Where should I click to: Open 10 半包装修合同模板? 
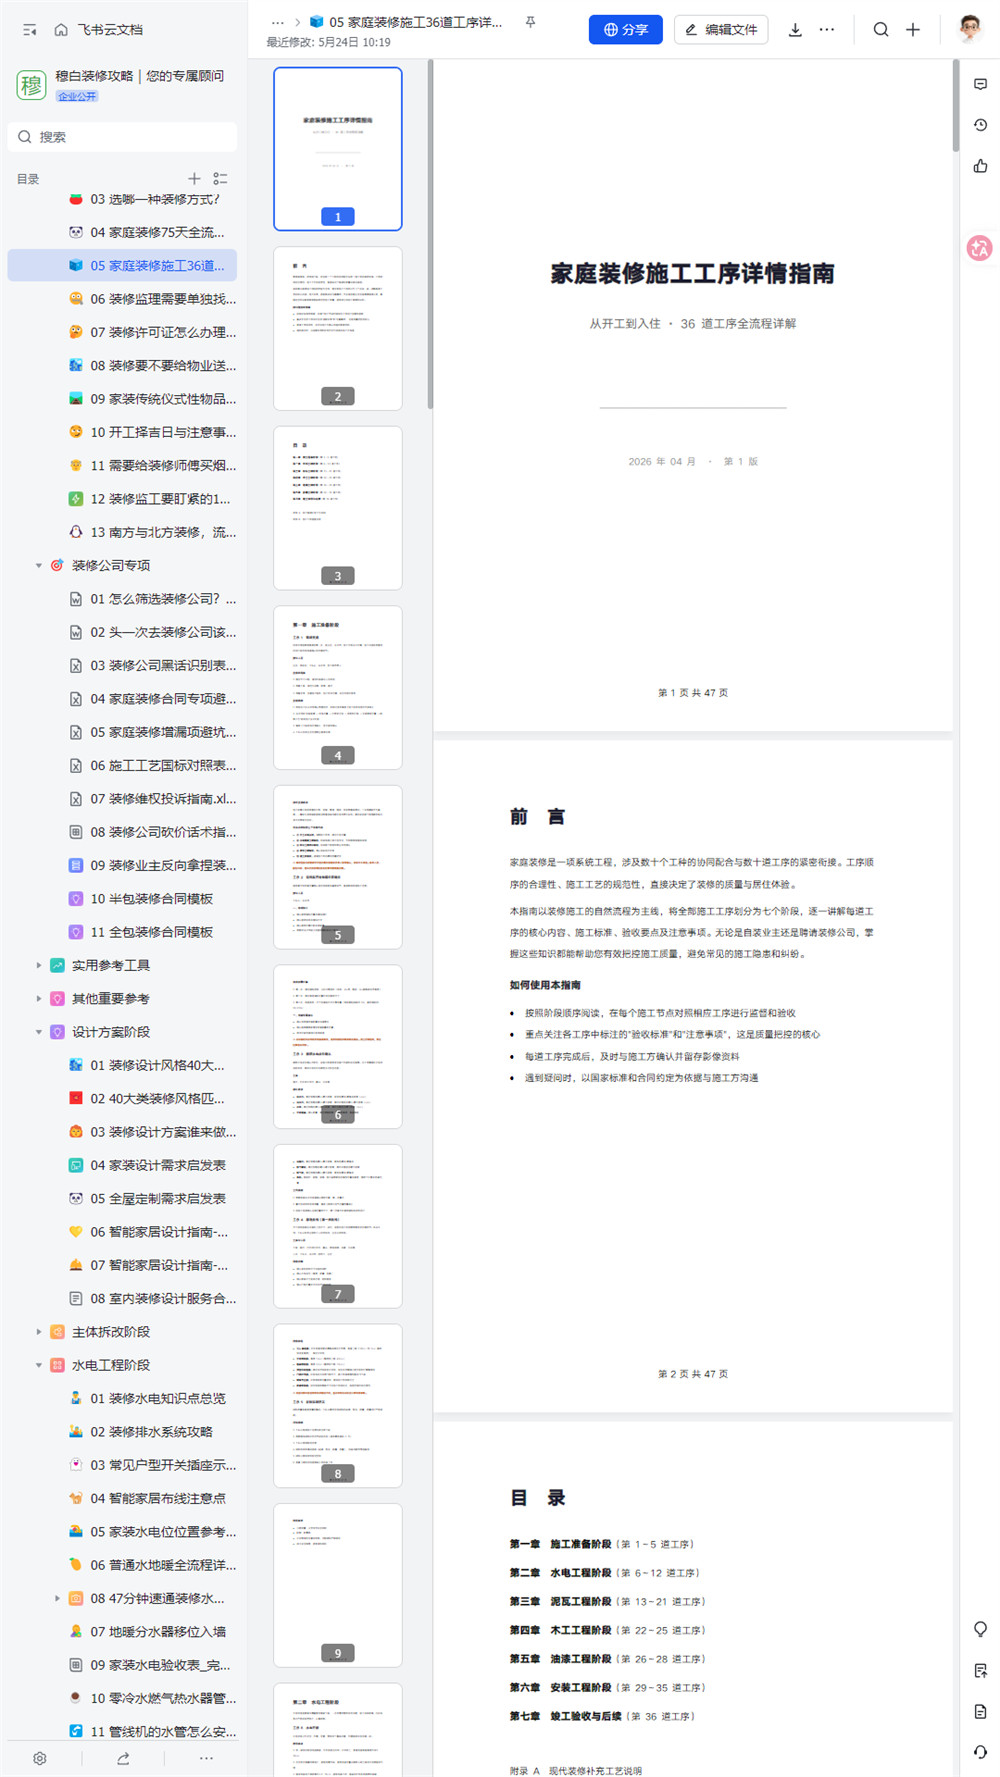click(x=122, y=899)
